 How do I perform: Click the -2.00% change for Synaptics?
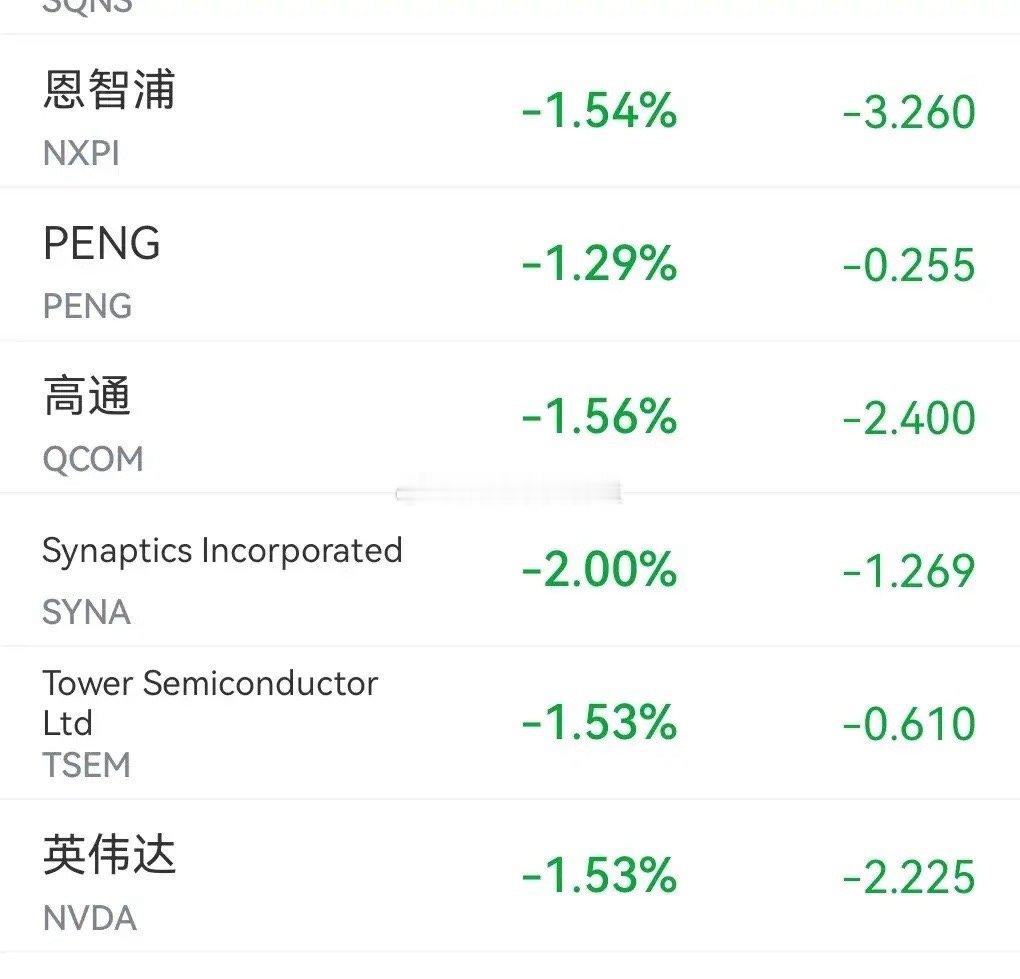click(599, 569)
